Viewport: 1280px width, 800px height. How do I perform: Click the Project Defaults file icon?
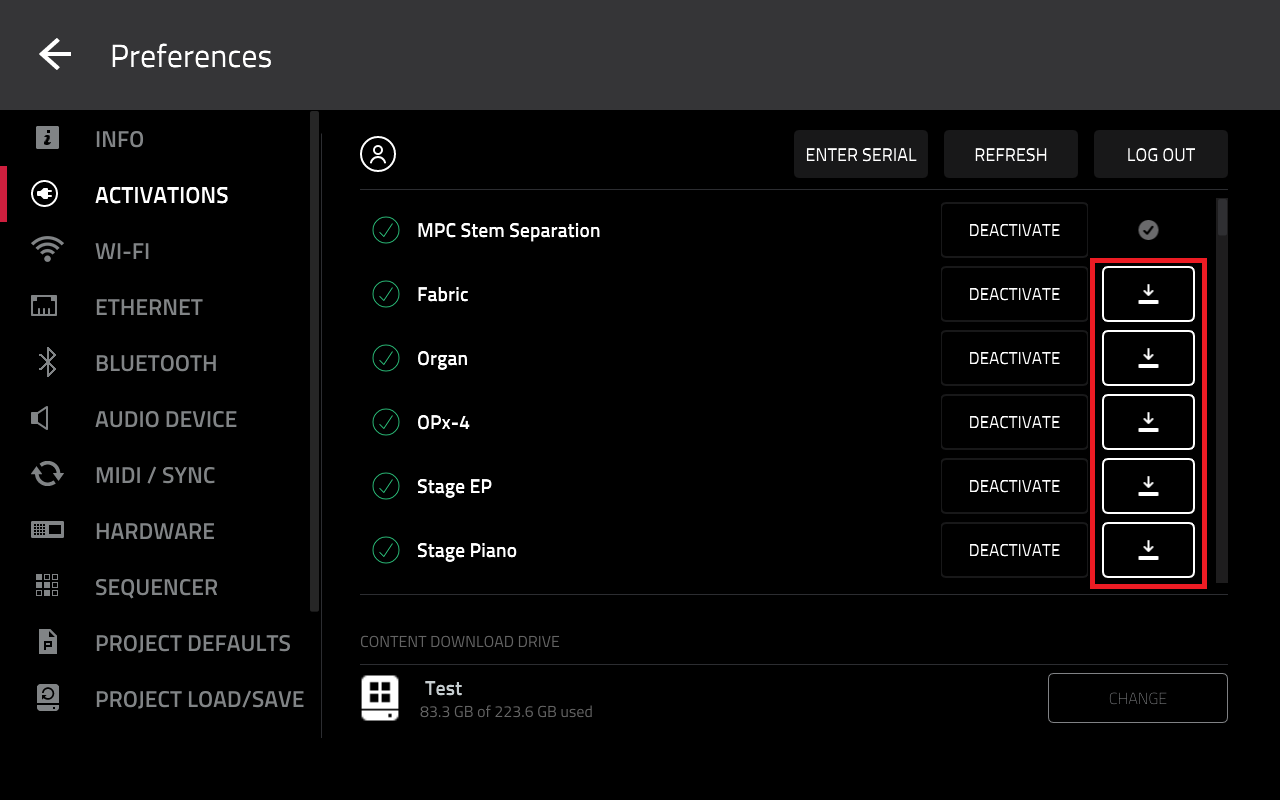coord(47,642)
